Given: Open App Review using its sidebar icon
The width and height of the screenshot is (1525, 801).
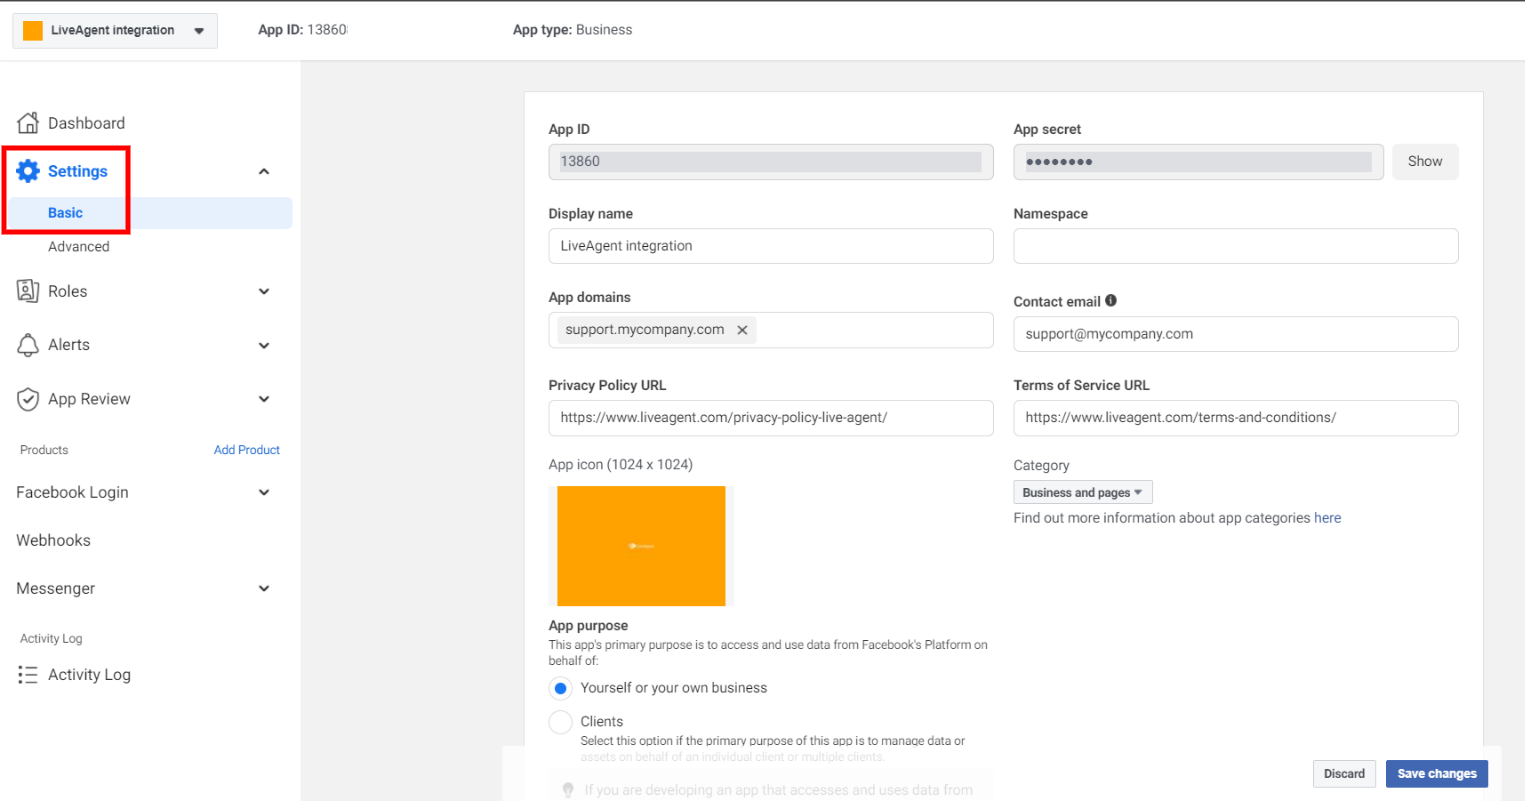Looking at the screenshot, I should pyautogui.click(x=28, y=398).
